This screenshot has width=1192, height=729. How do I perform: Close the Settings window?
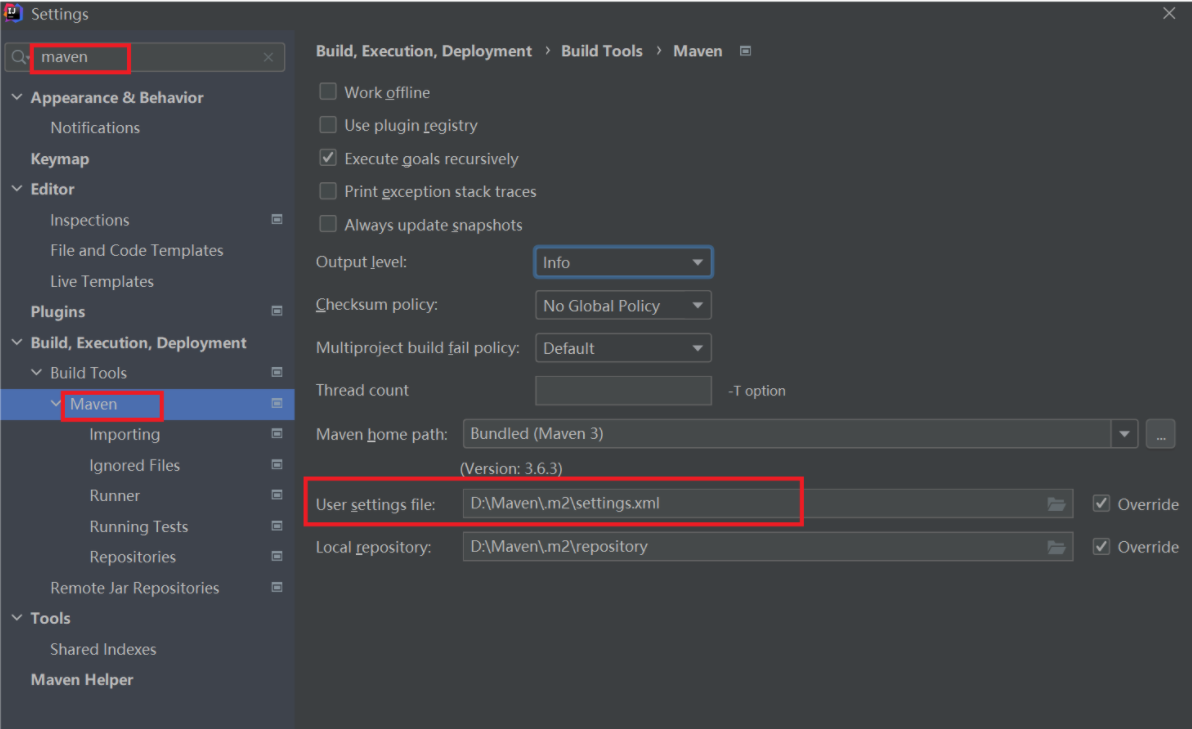[1169, 13]
